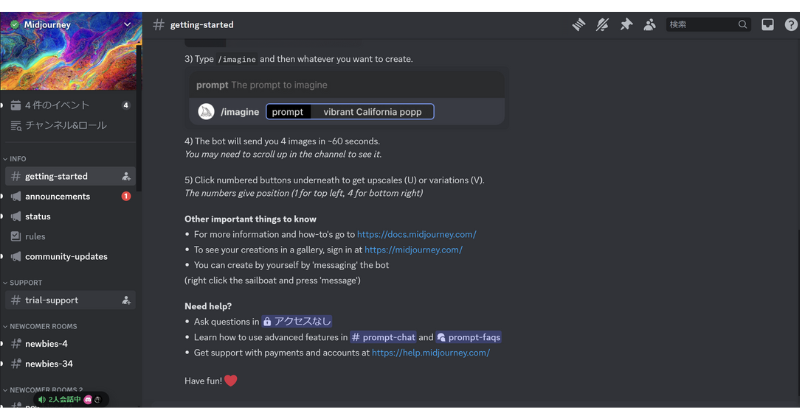The width and height of the screenshot is (800, 420).
Task: Collapse the INFO channel category
Action: pyautogui.click(x=15, y=159)
